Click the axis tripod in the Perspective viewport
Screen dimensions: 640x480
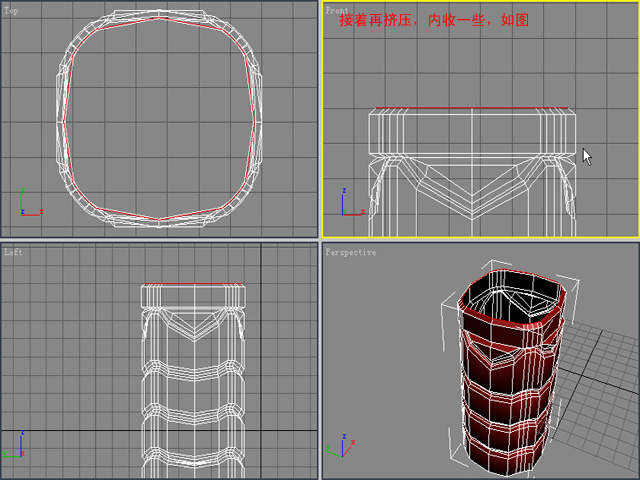point(342,446)
